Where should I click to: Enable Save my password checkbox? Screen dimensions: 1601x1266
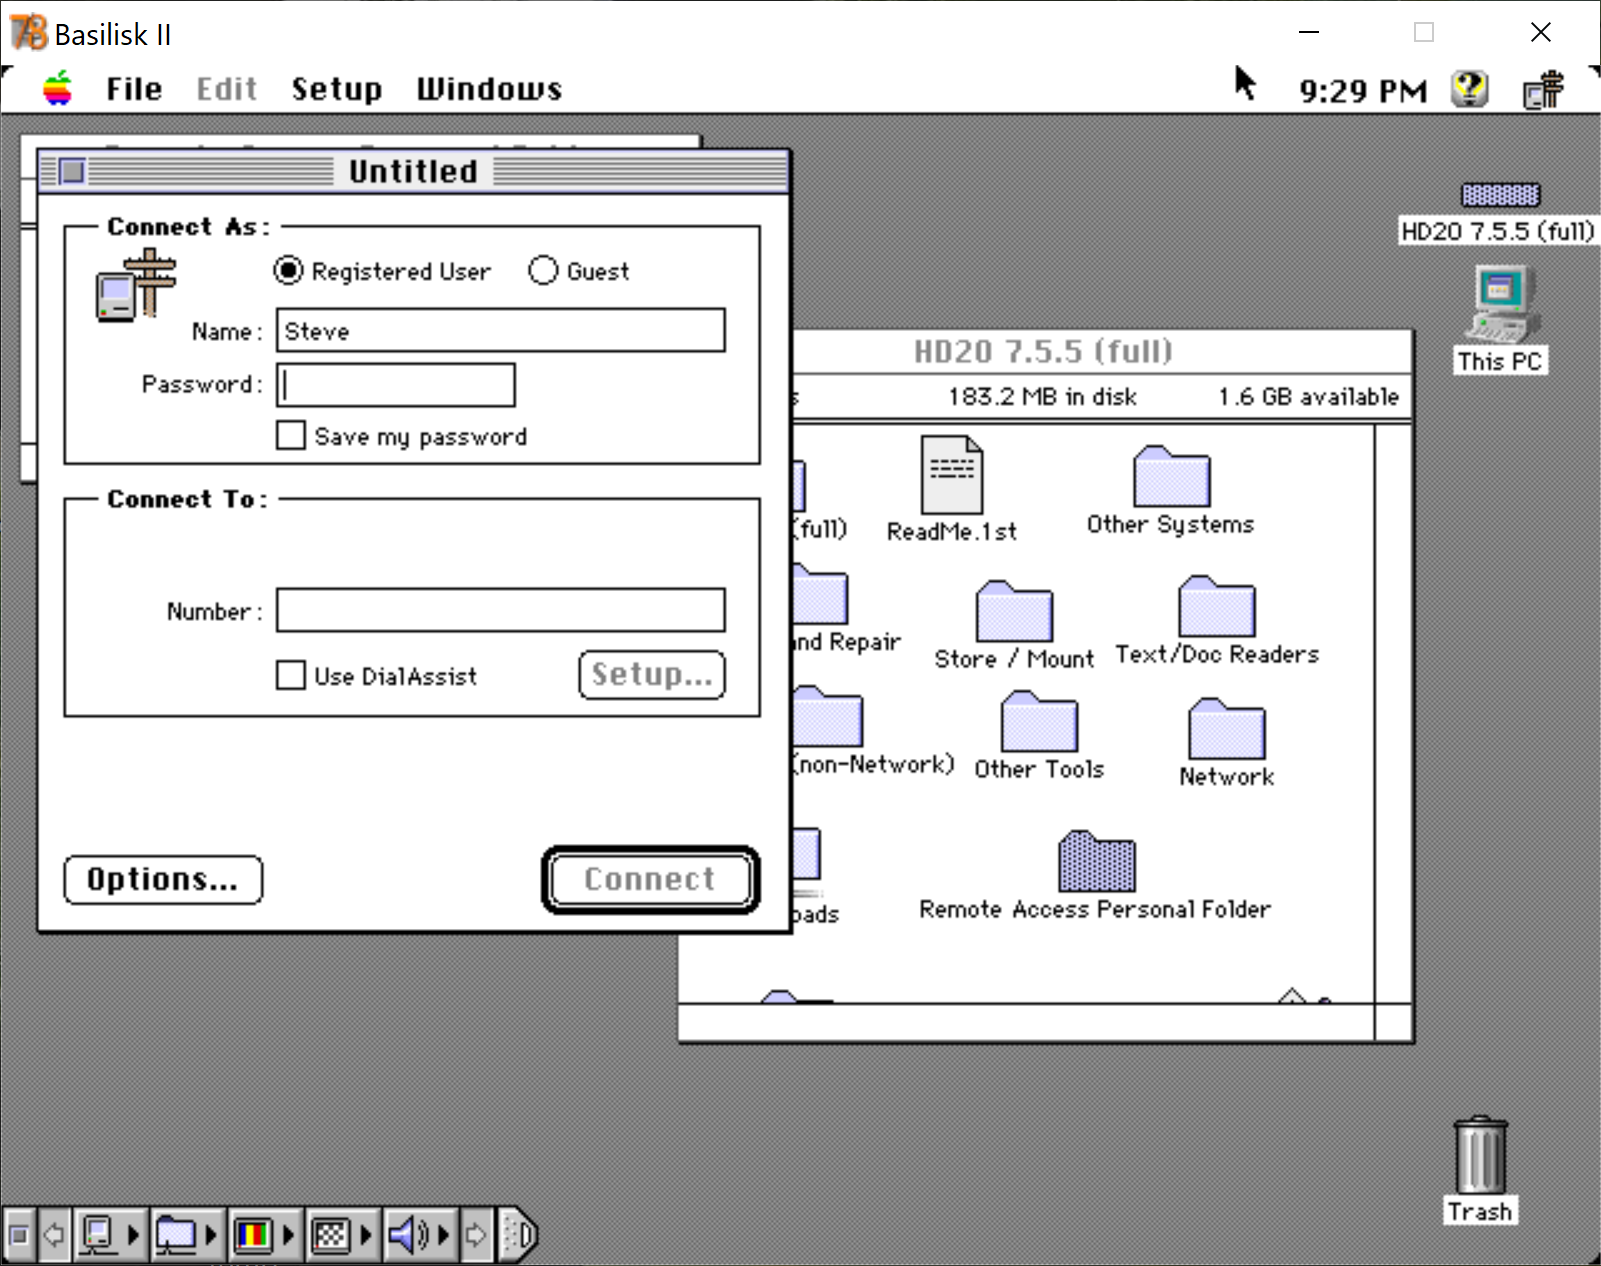click(x=291, y=435)
